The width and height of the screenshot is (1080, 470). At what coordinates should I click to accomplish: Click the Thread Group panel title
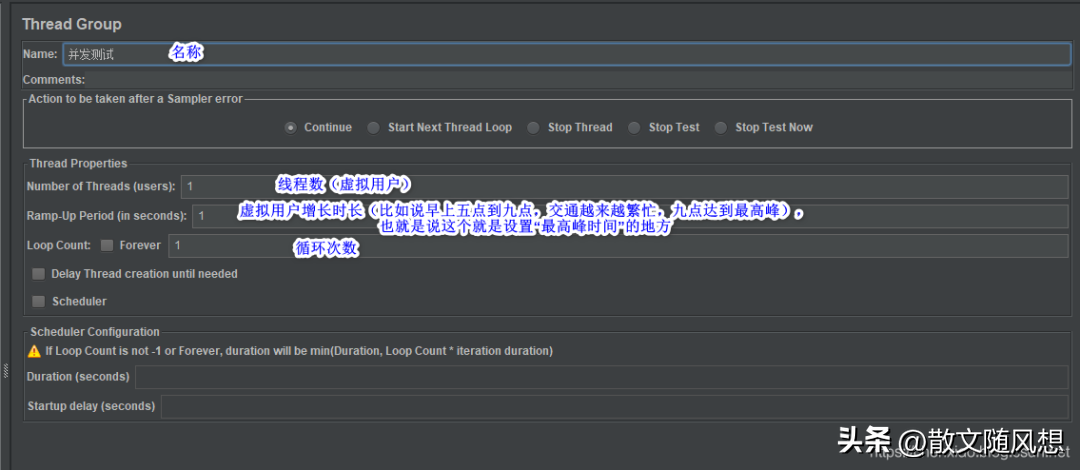[x=71, y=23]
